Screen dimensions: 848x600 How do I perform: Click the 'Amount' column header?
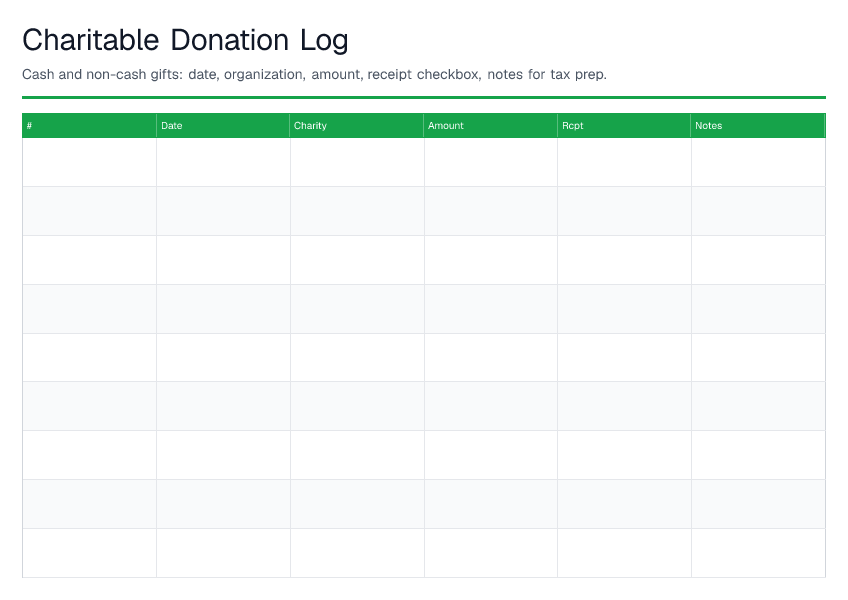pos(491,126)
